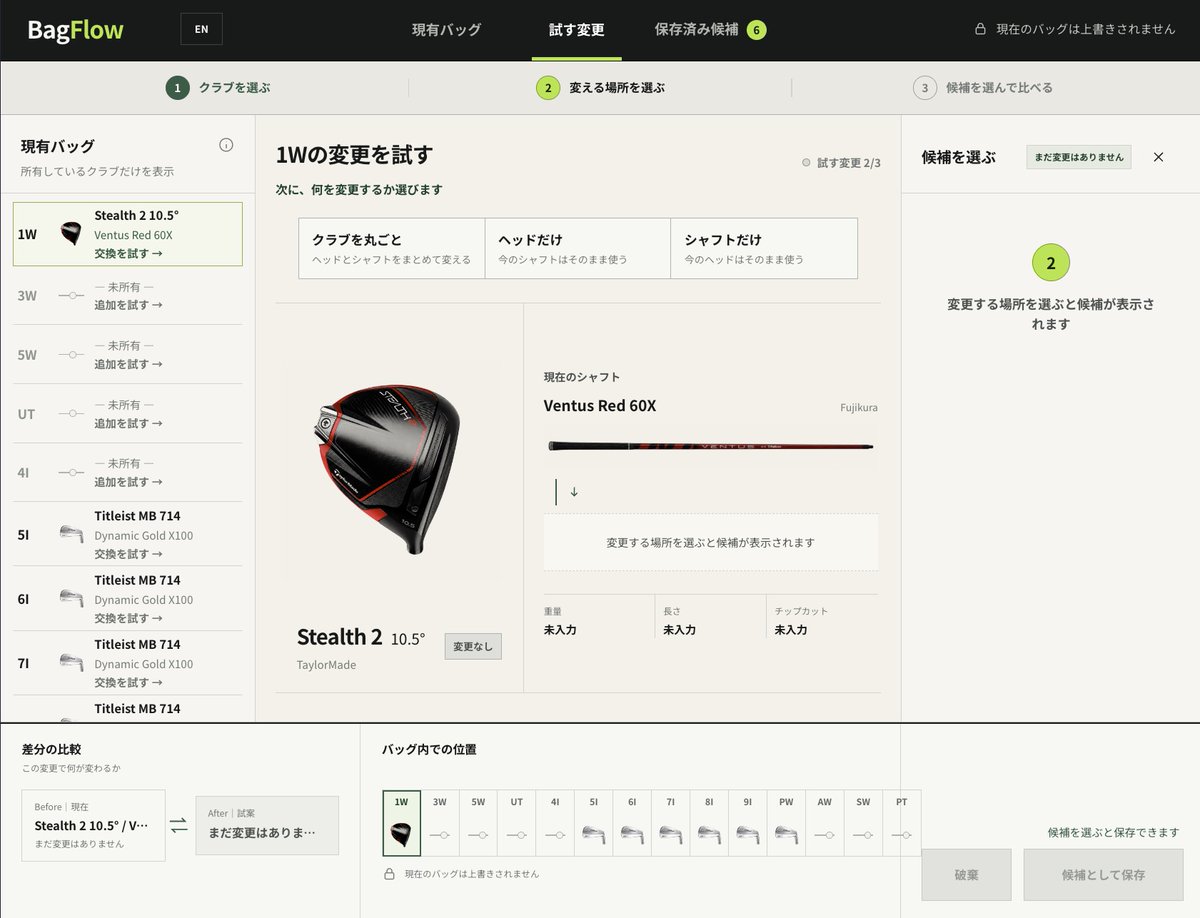Click the 6I iron icon in the list
This screenshot has height=918, width=1200.
[71, 599]
